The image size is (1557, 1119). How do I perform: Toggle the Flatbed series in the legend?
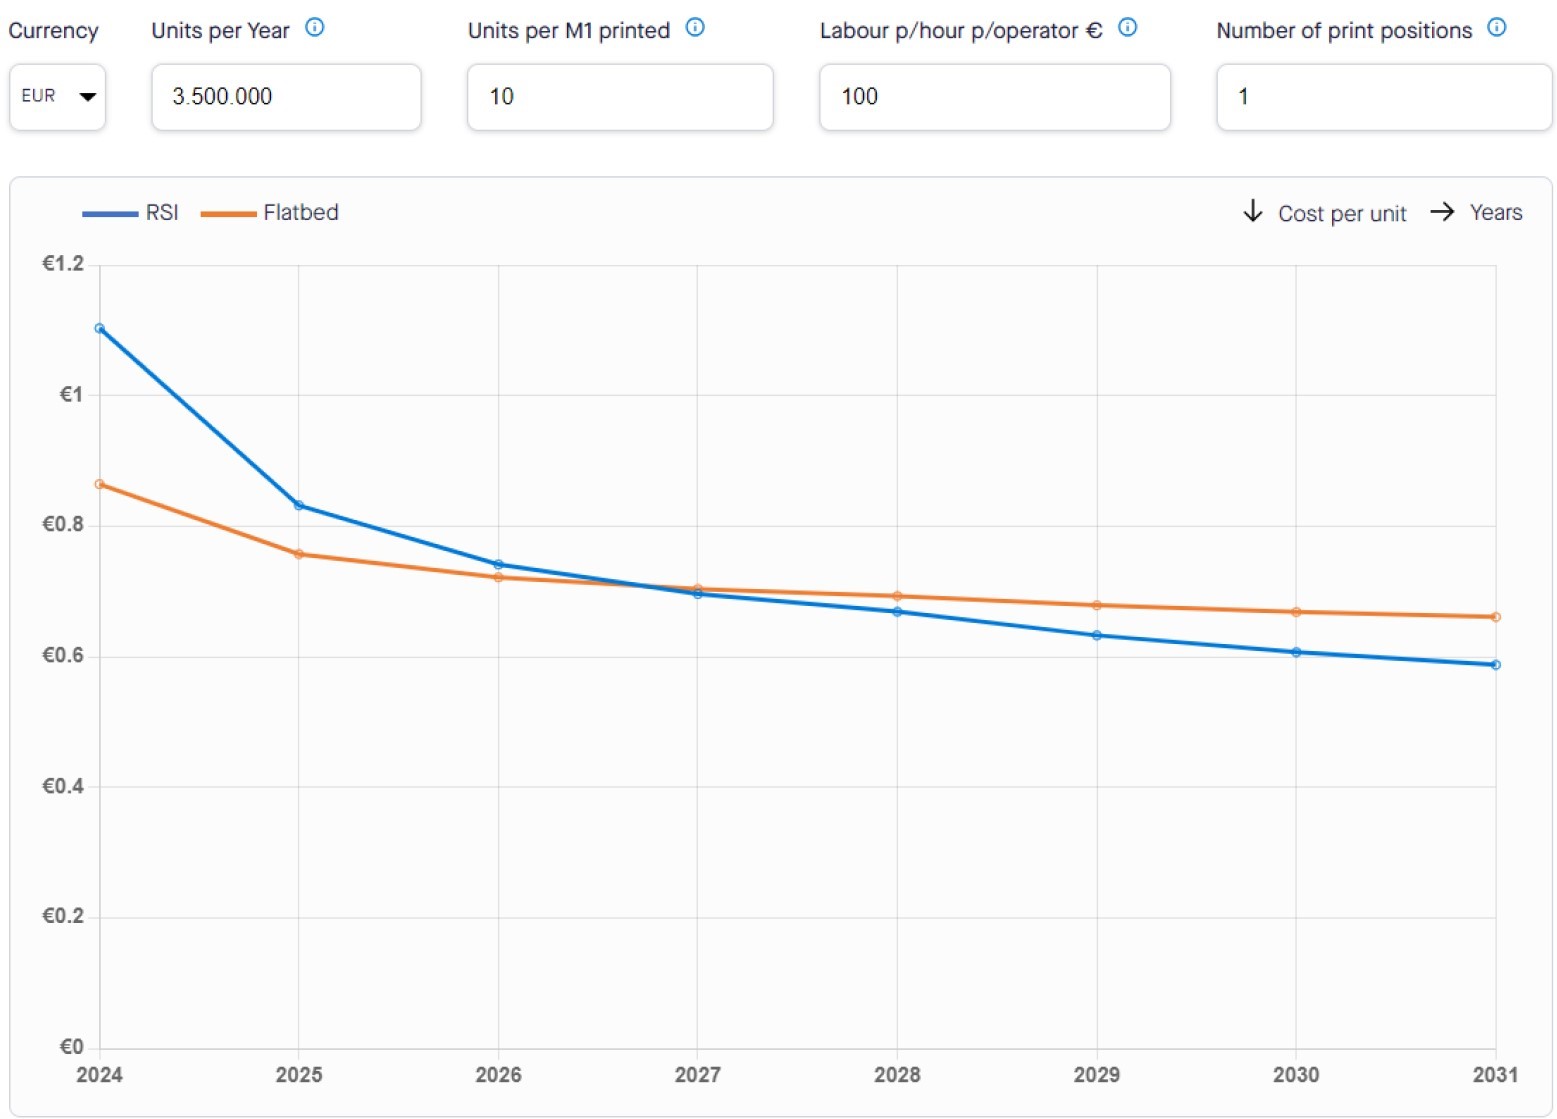pyautogui.click(x=301, y=213)
